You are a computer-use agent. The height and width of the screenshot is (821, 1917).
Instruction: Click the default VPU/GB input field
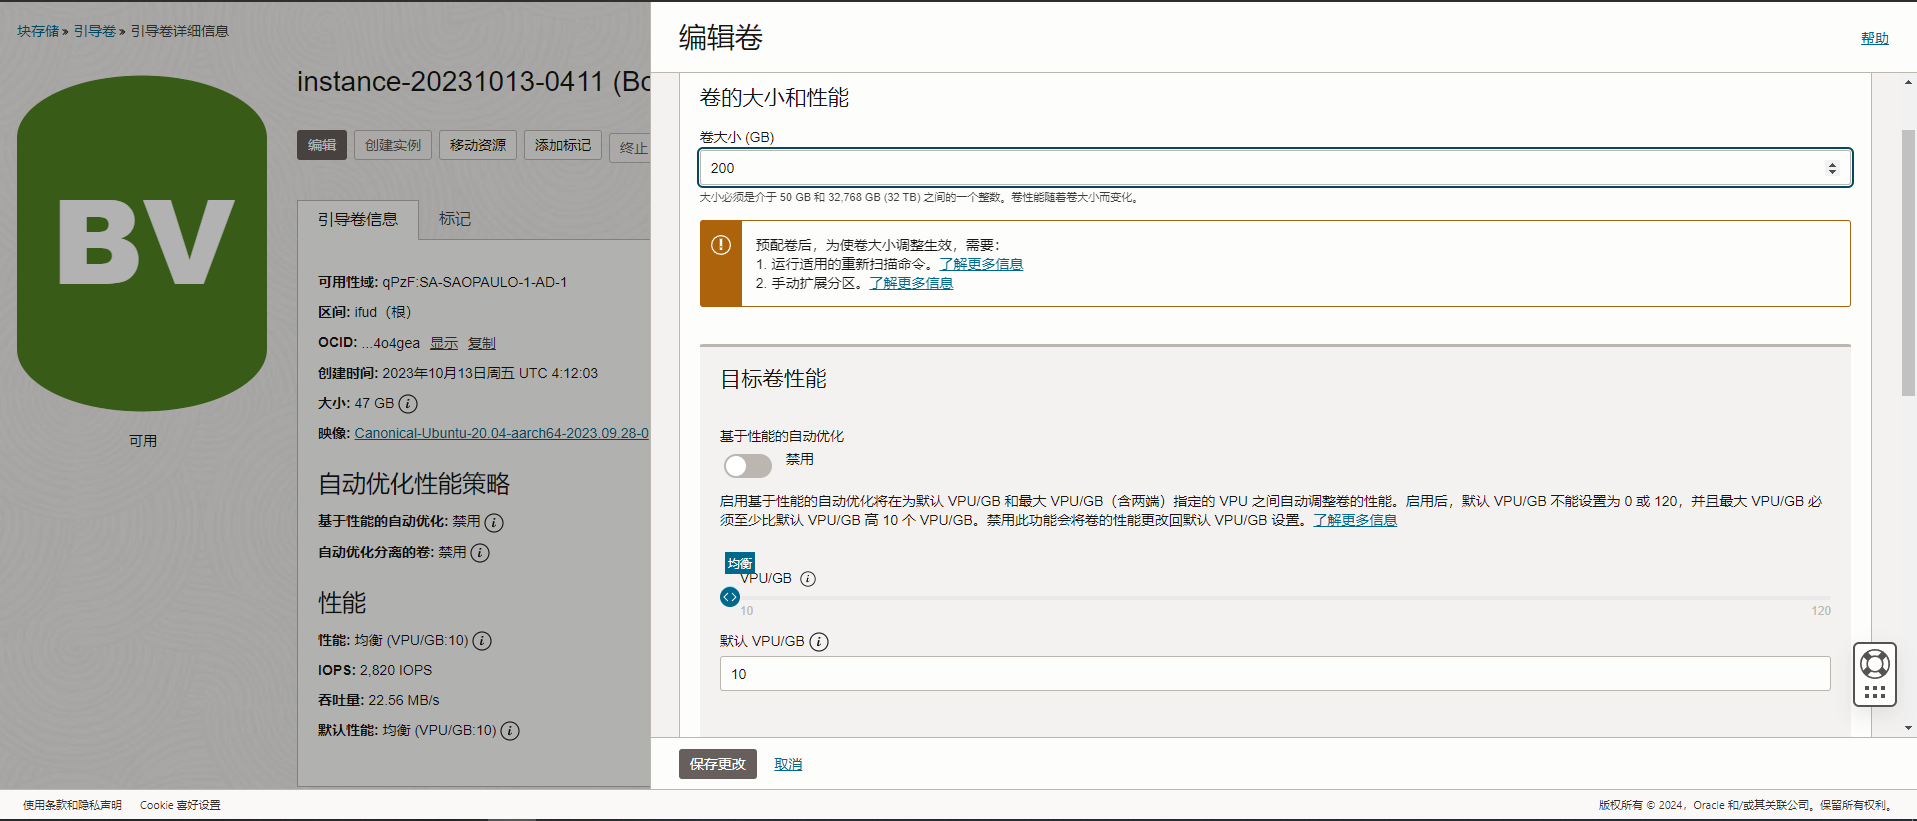click(1274, 674)
